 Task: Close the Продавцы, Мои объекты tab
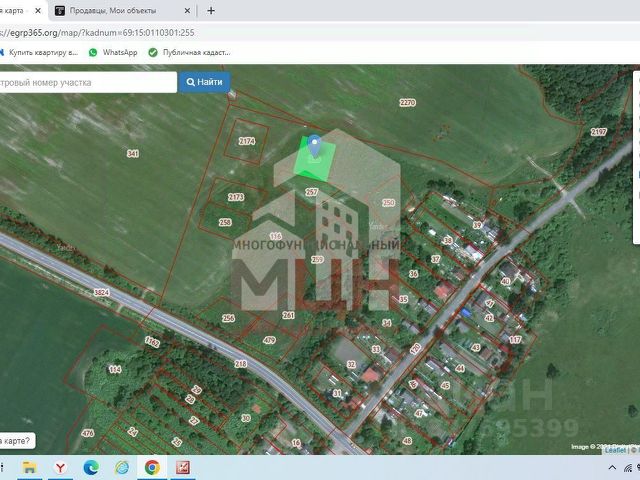tap(187, 11)
